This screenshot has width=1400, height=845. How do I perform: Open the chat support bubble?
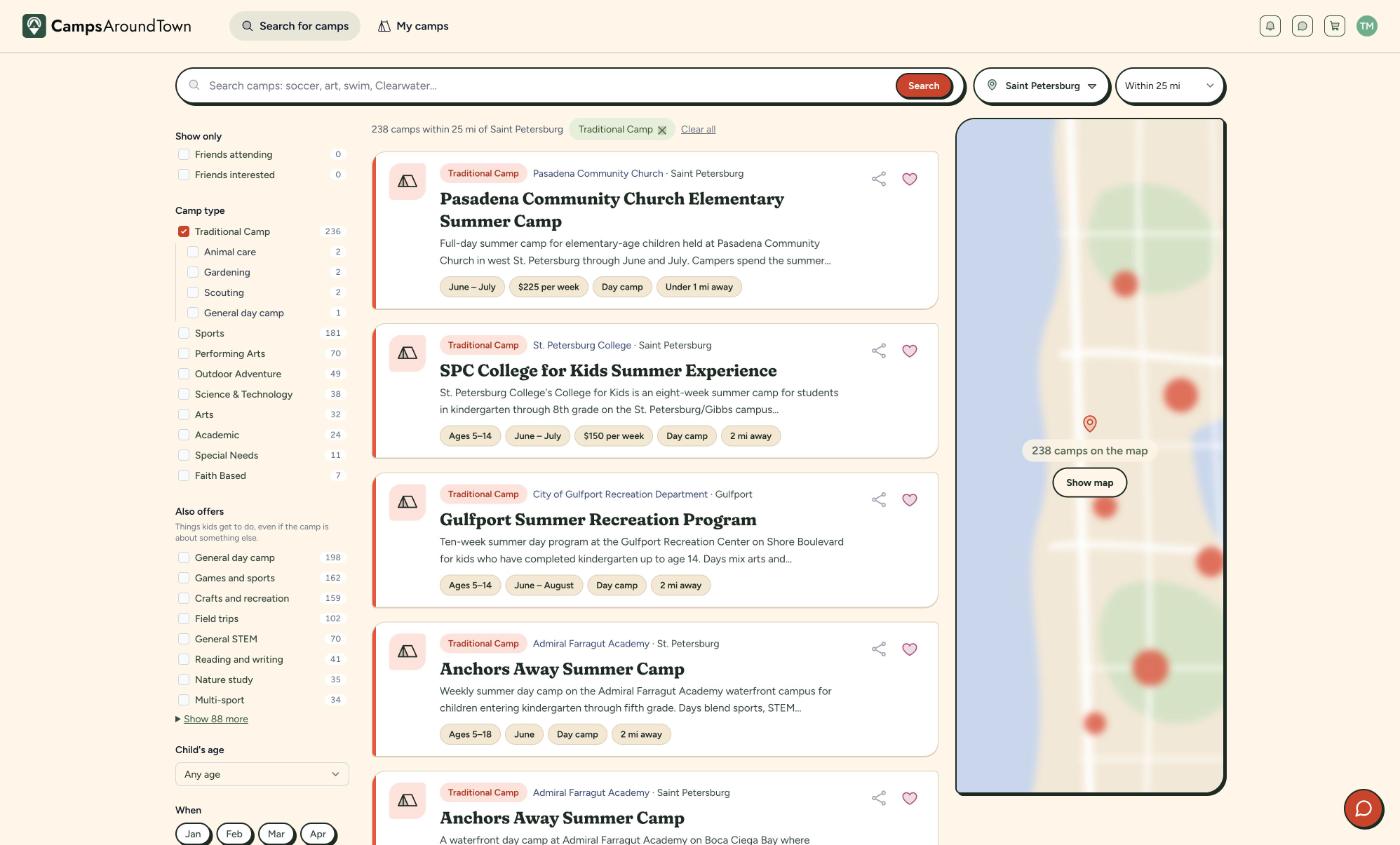(x=1363, y=809)
